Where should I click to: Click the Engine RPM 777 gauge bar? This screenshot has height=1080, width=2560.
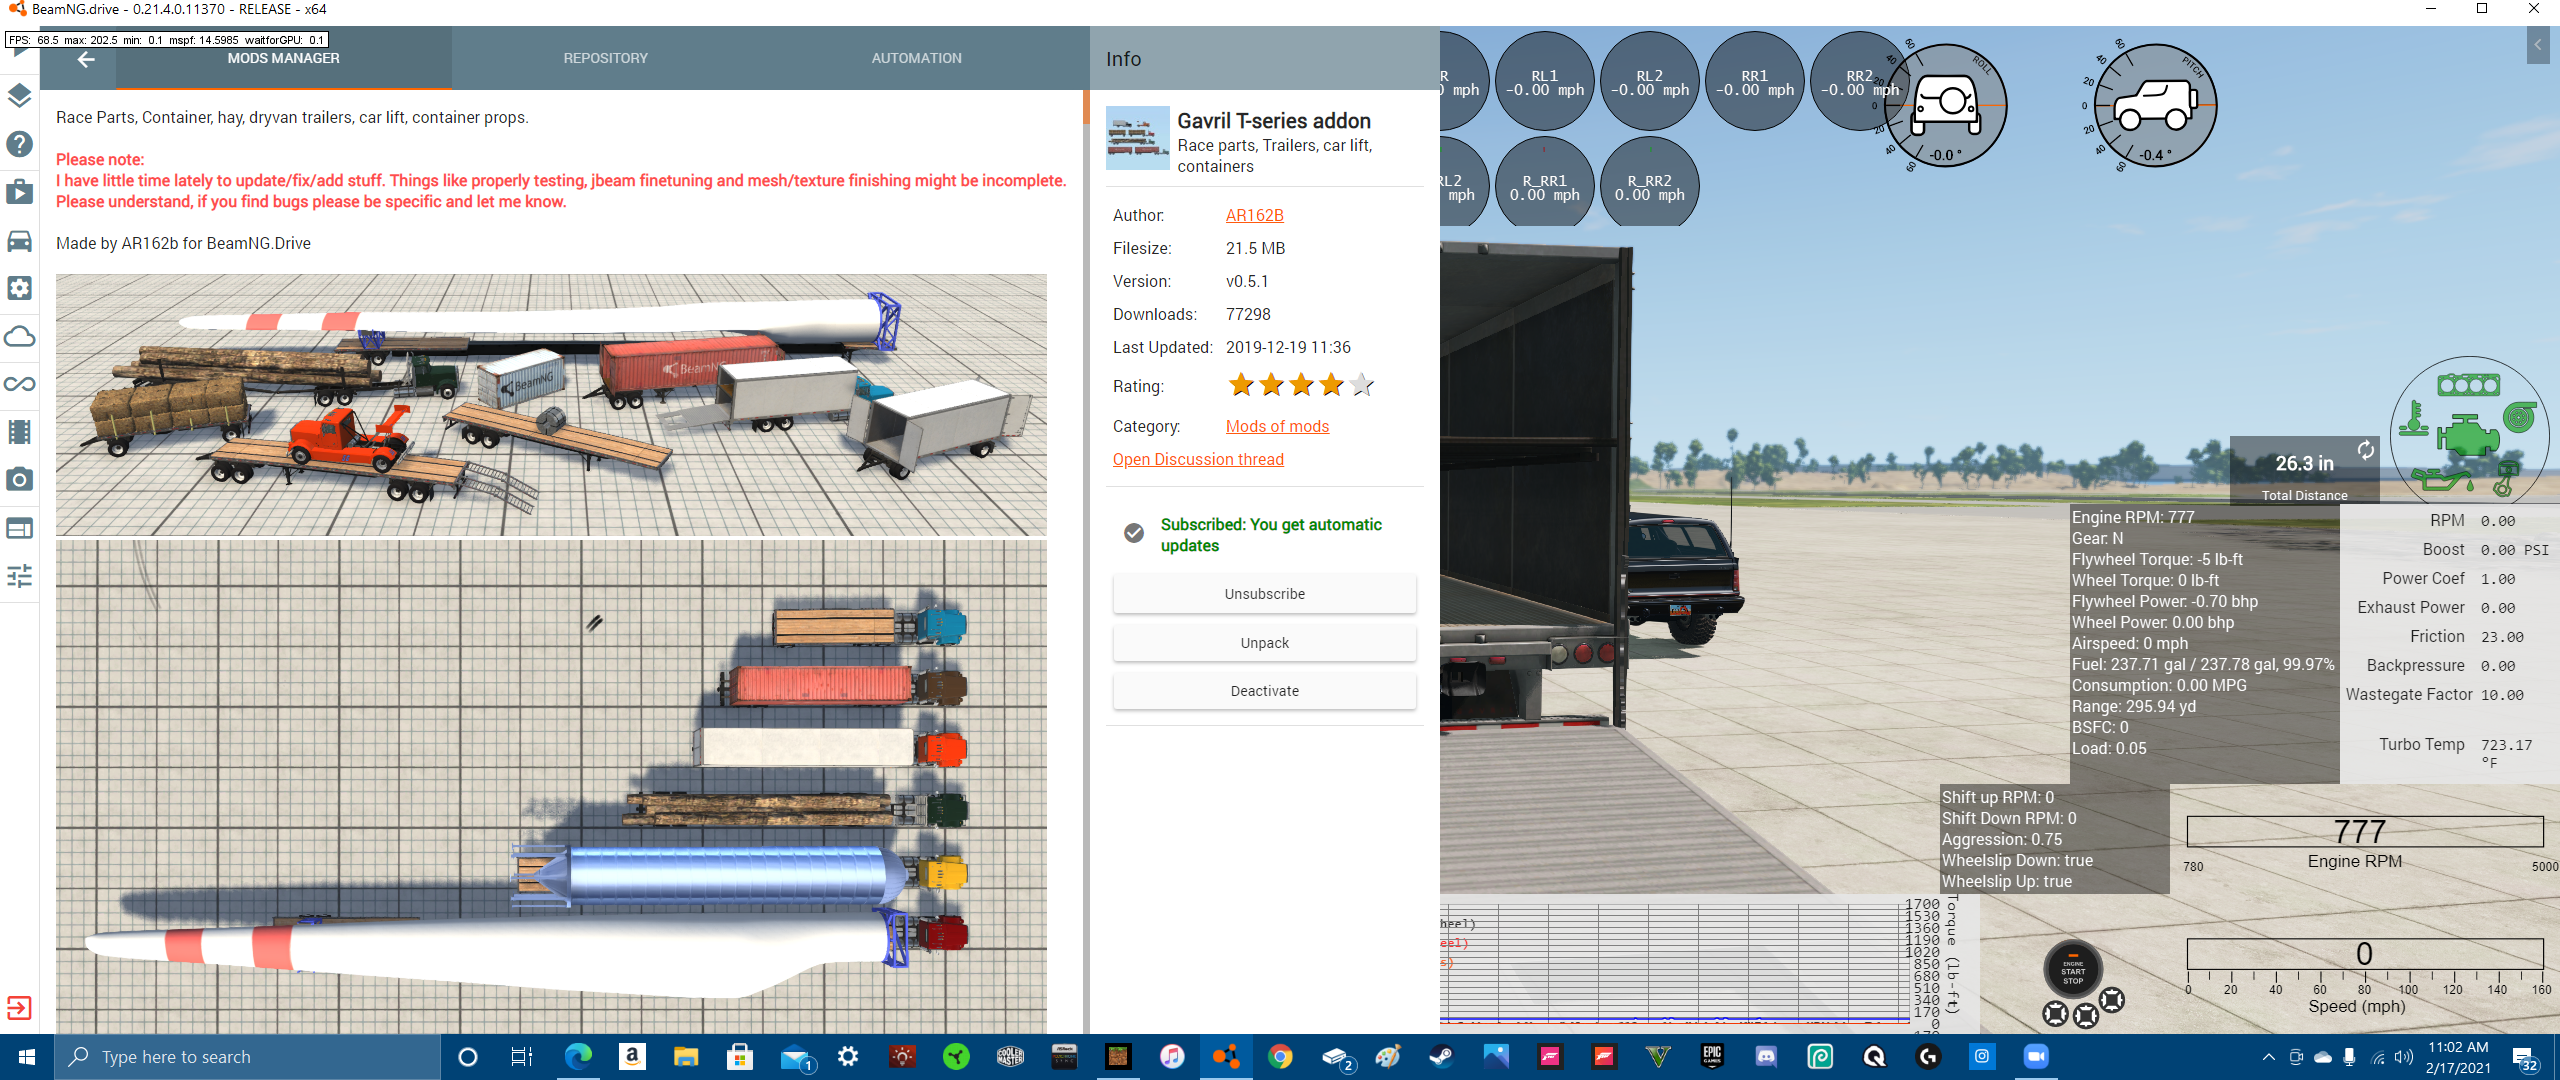tap(2364, 832)
